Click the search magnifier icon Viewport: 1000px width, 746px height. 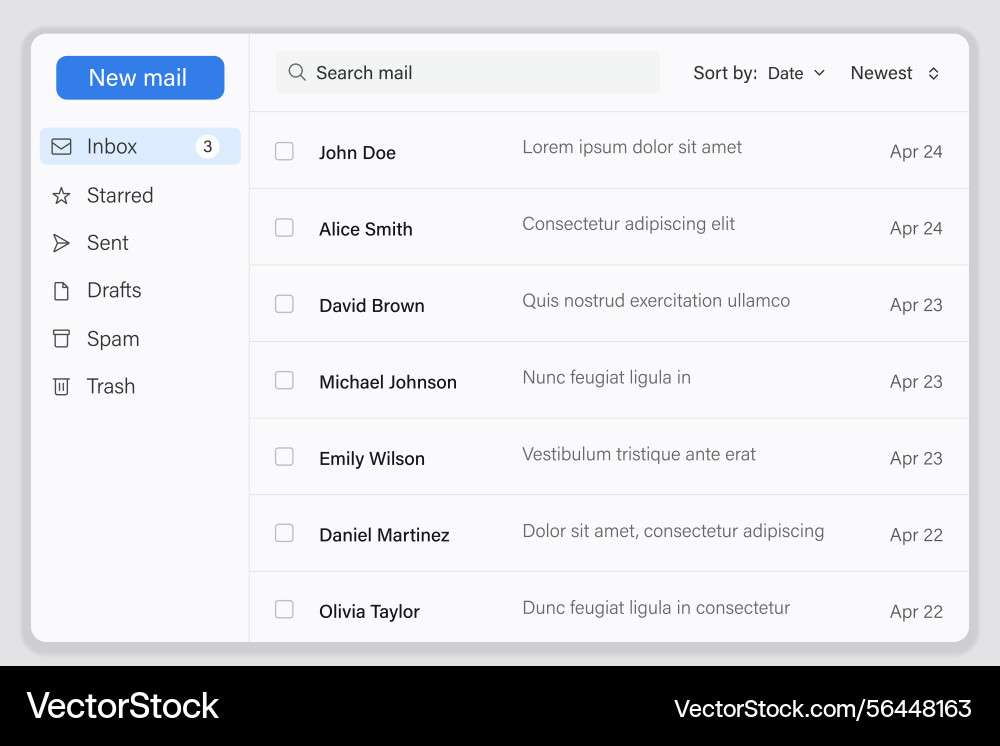[x=297, y=72]
